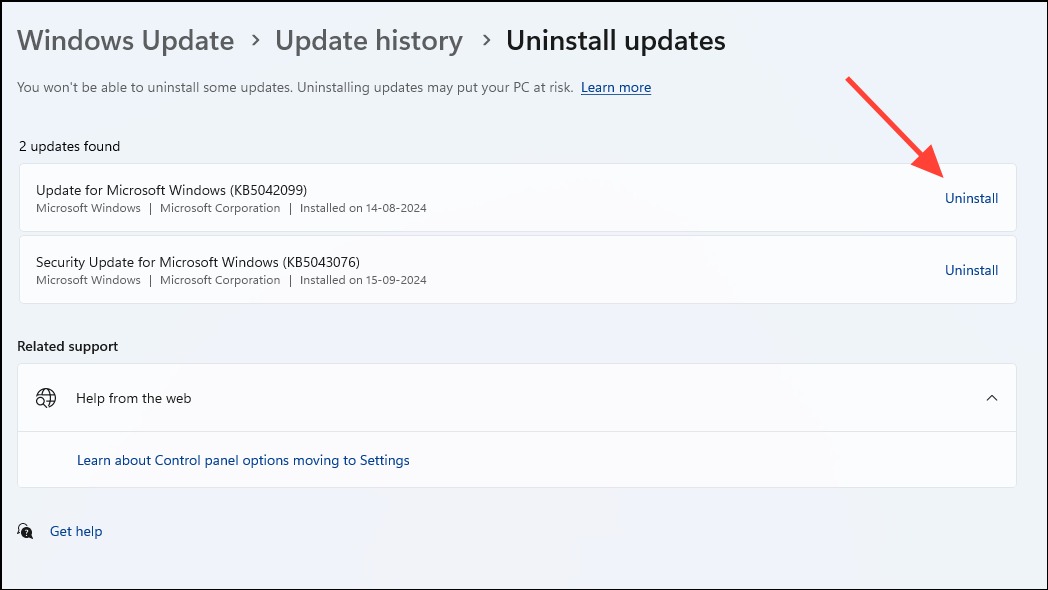This screenshot has width=1048, height=590.
Task: Click Installed on 14-08-2024 text
Action: (363, 208)
